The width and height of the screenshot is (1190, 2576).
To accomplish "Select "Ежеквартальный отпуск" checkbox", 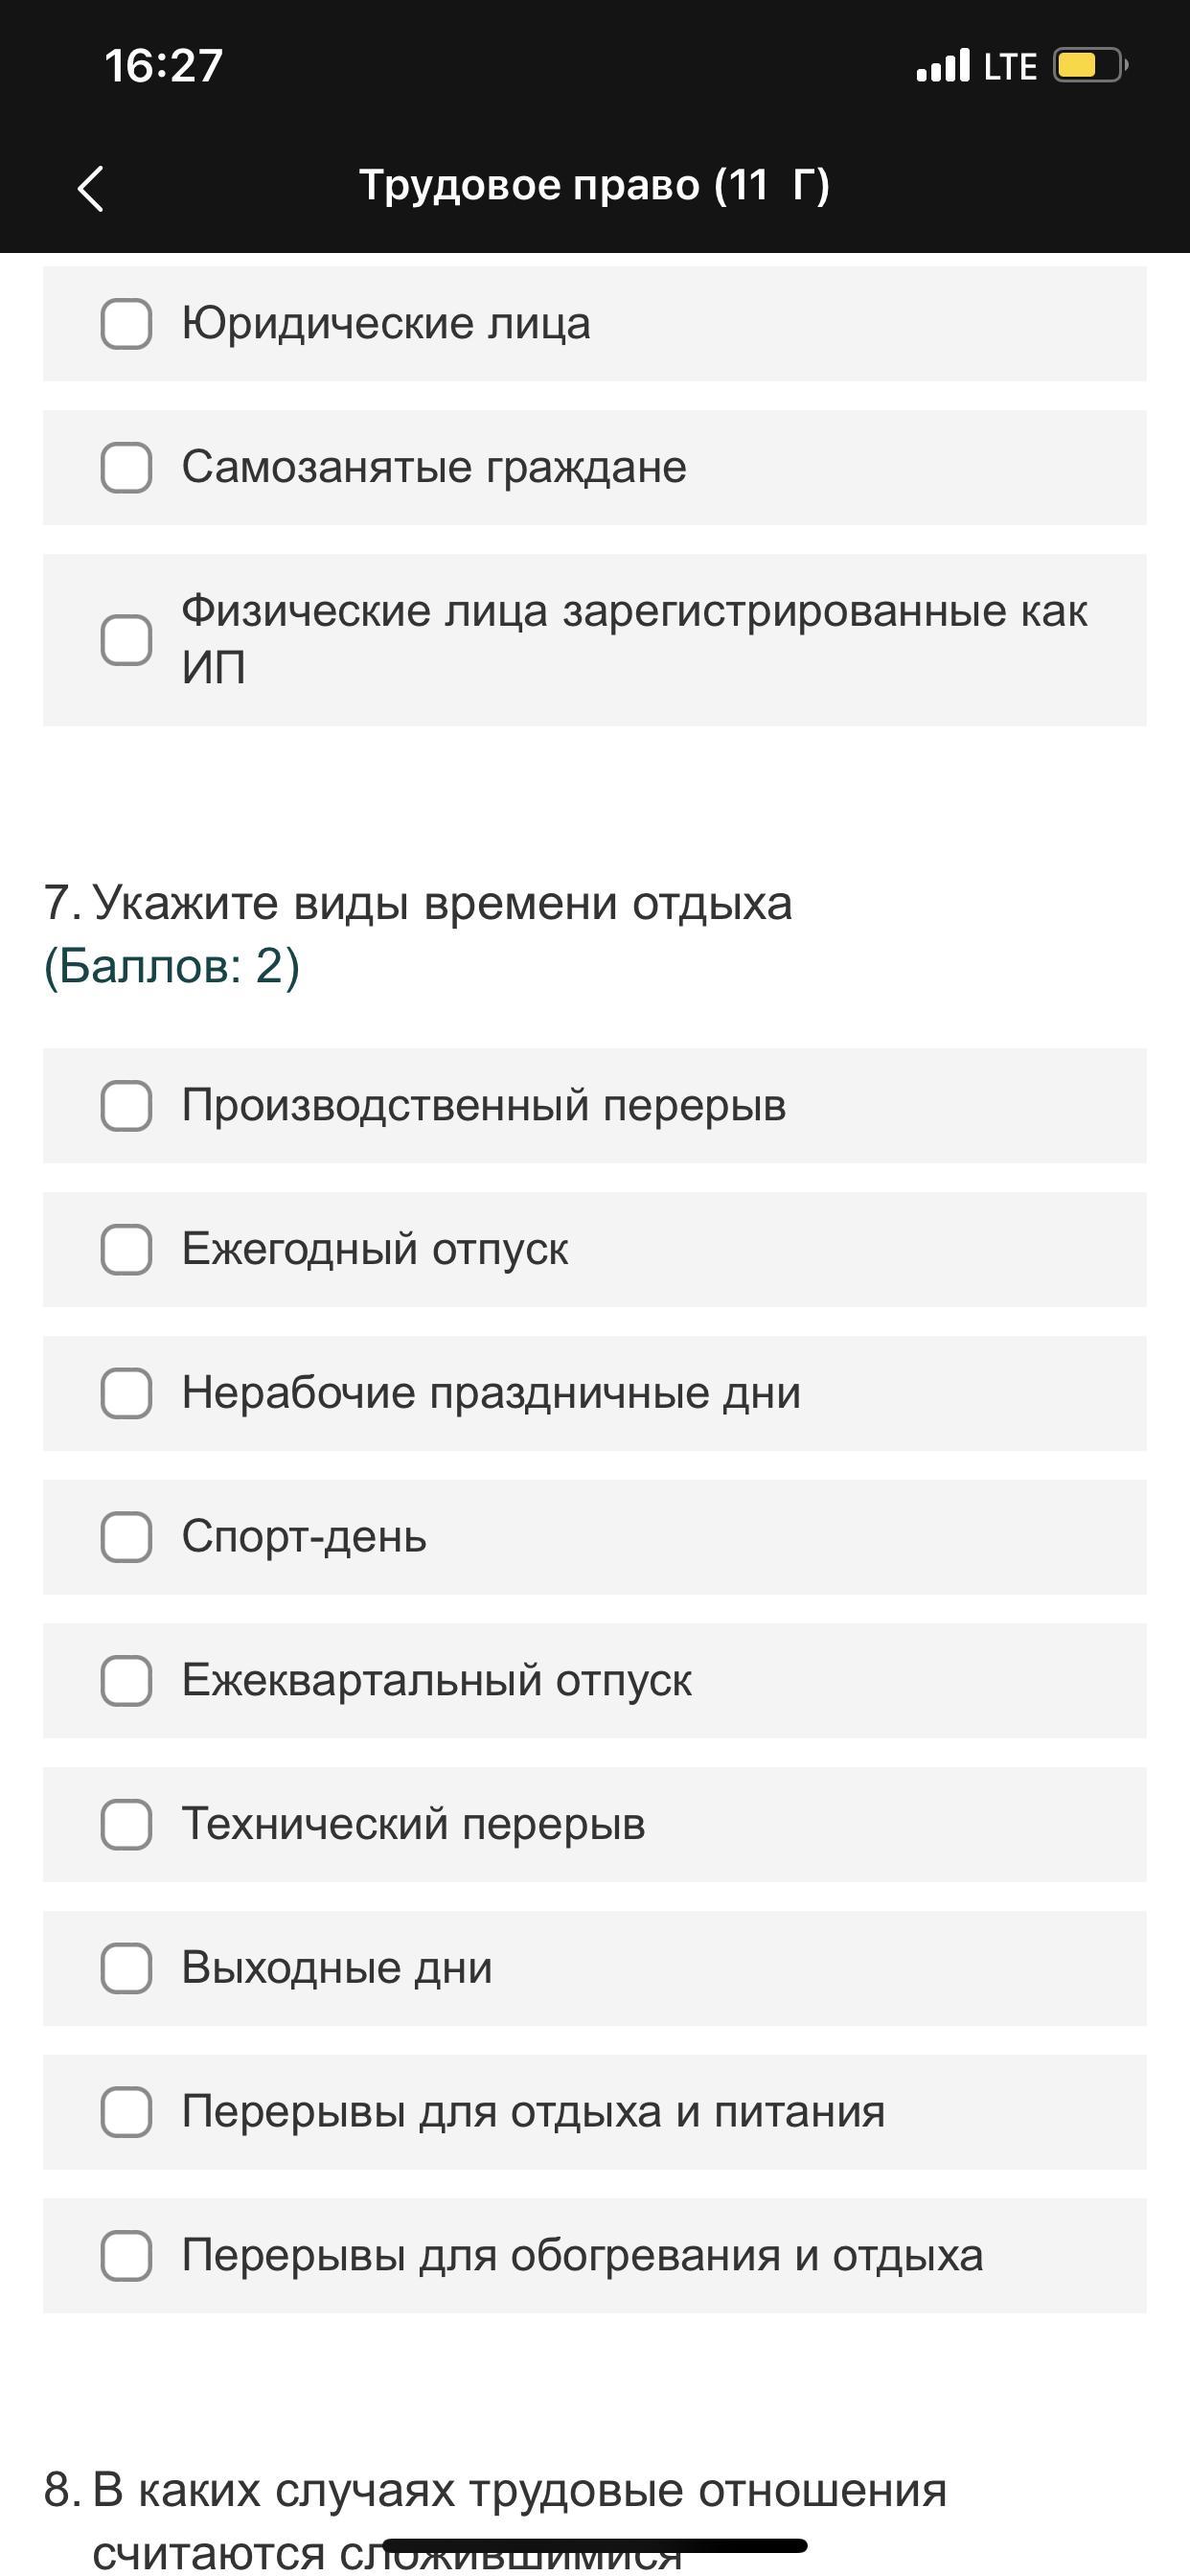I will click(x=126, y=1681).
